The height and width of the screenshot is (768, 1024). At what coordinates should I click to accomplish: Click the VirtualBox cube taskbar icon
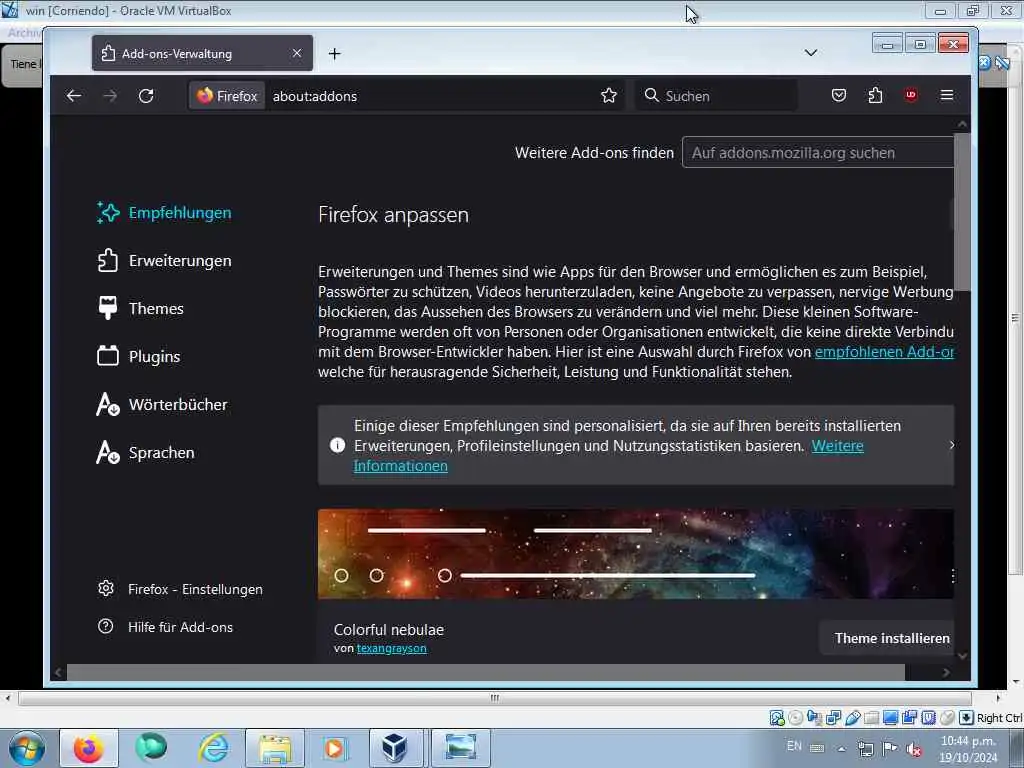(x=396, y=748)
